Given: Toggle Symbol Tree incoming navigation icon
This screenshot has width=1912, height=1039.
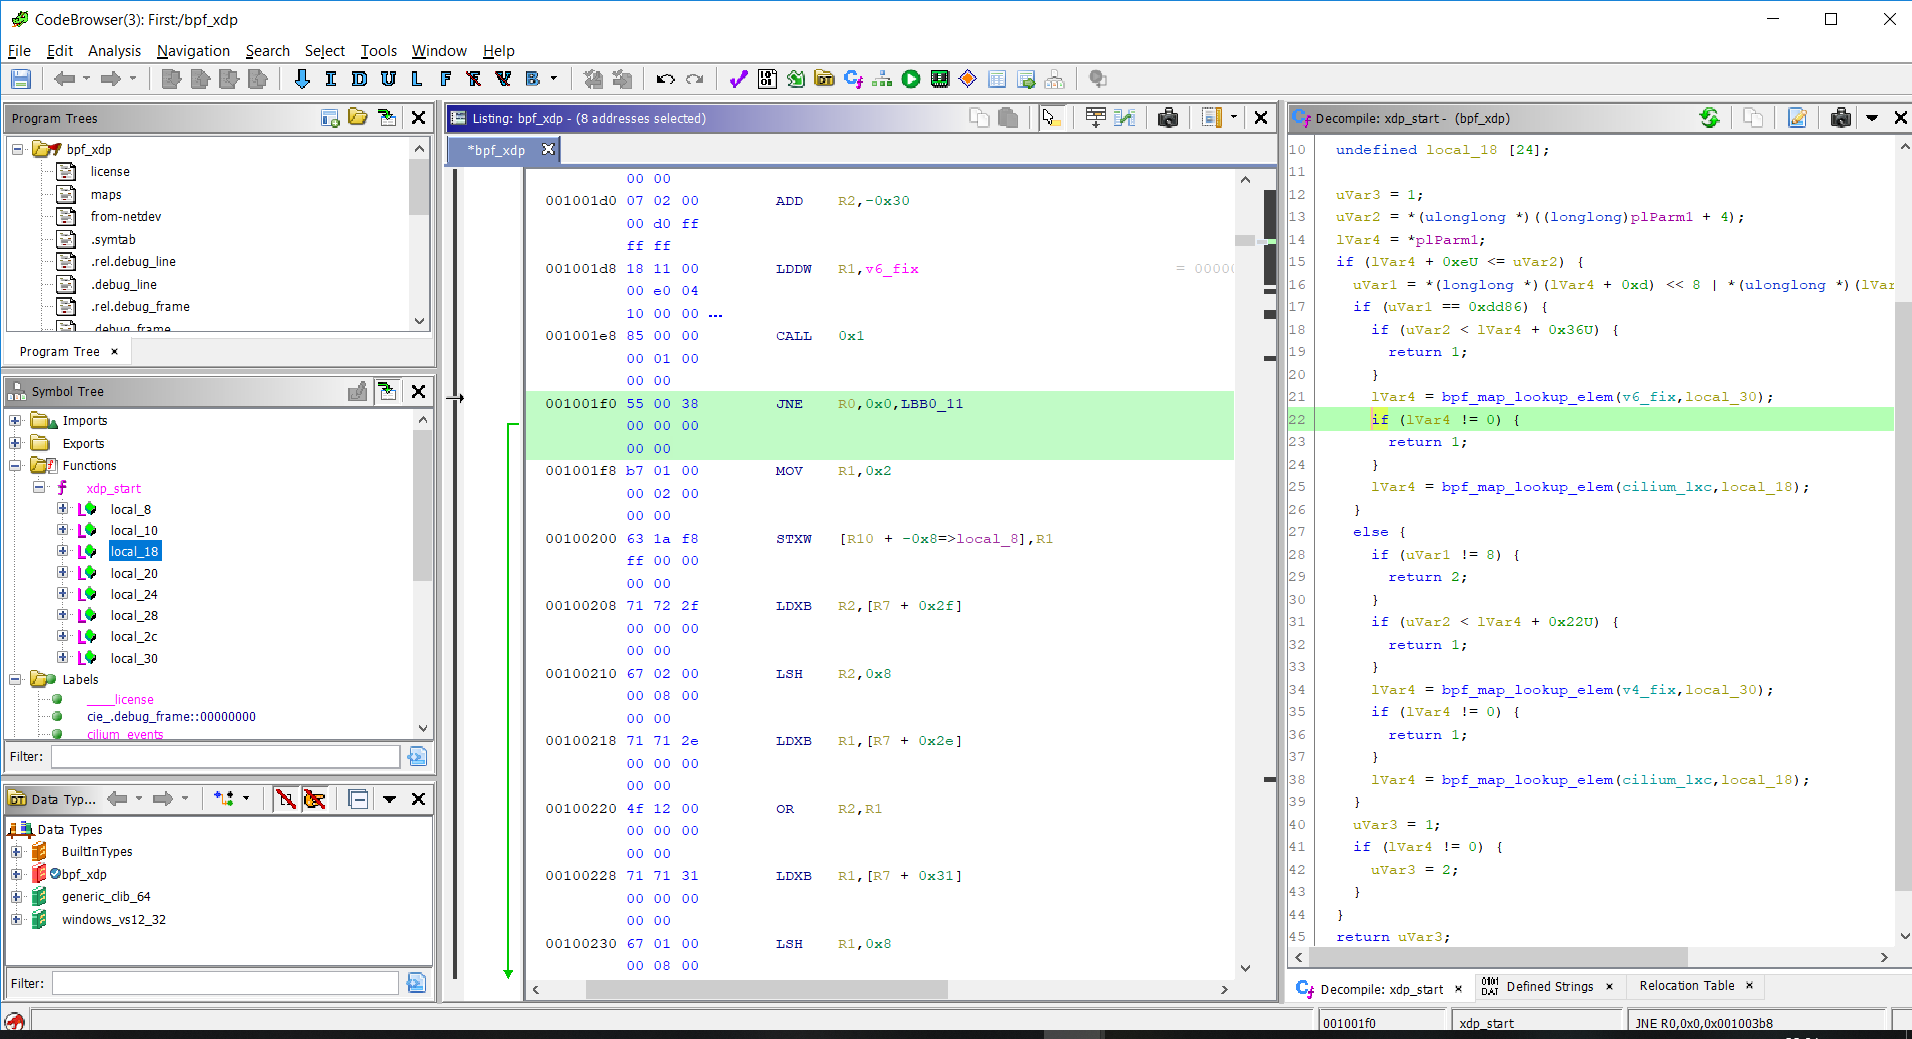Looking at the screenshot, I should pos(387,392).
